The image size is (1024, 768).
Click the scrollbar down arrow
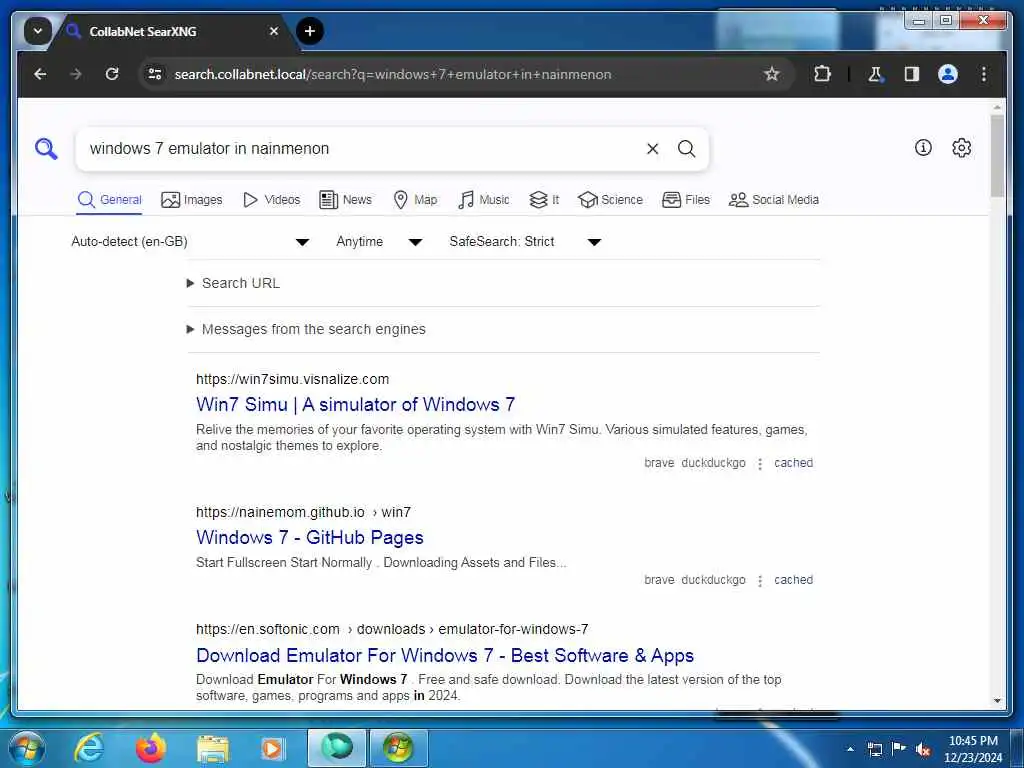coord(997,701)
